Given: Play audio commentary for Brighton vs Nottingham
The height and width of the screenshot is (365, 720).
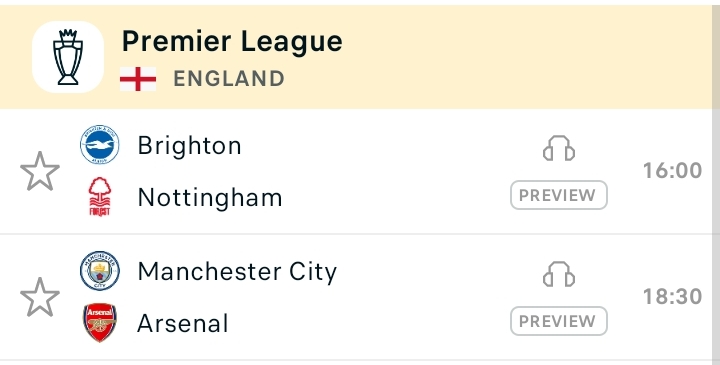Looking at the screenshot, I should 559,148.
